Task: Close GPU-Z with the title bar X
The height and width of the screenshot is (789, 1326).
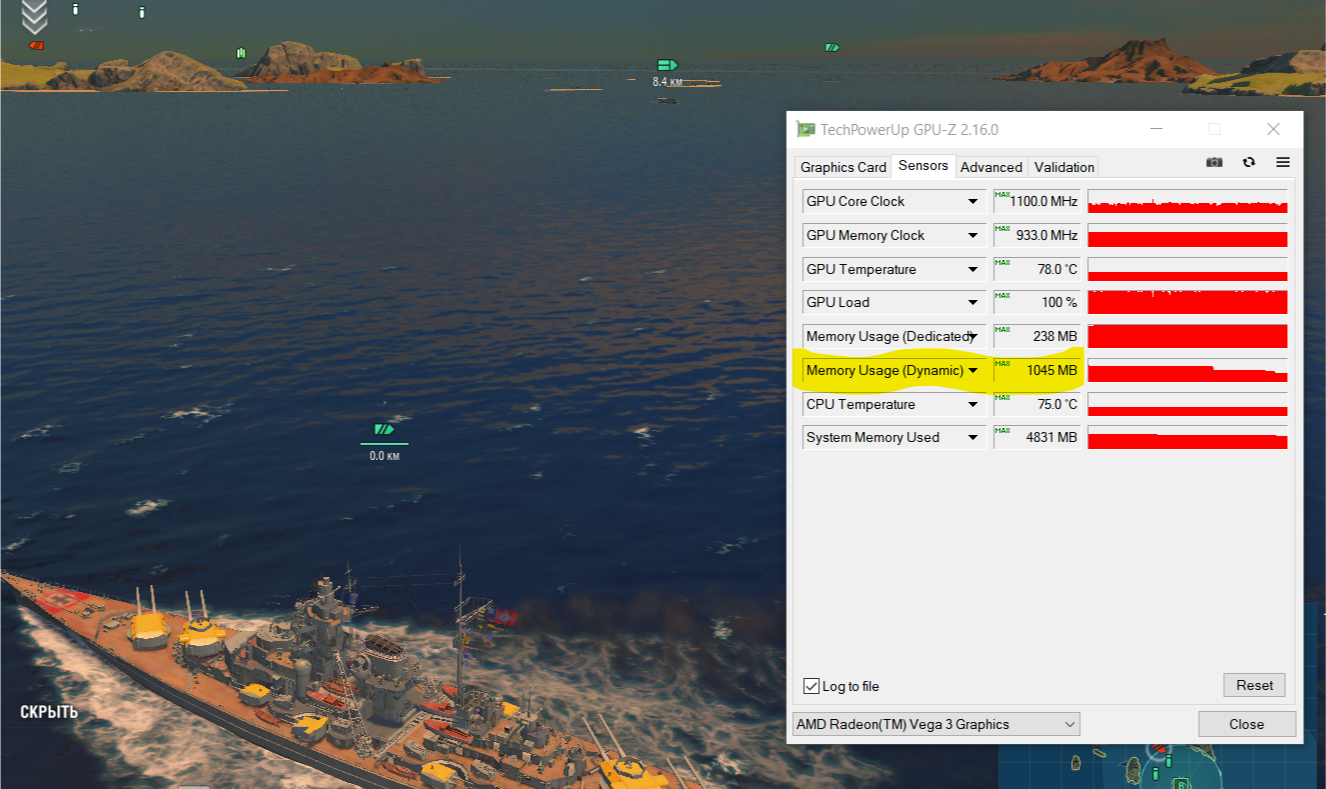Action: (1273, 129)
